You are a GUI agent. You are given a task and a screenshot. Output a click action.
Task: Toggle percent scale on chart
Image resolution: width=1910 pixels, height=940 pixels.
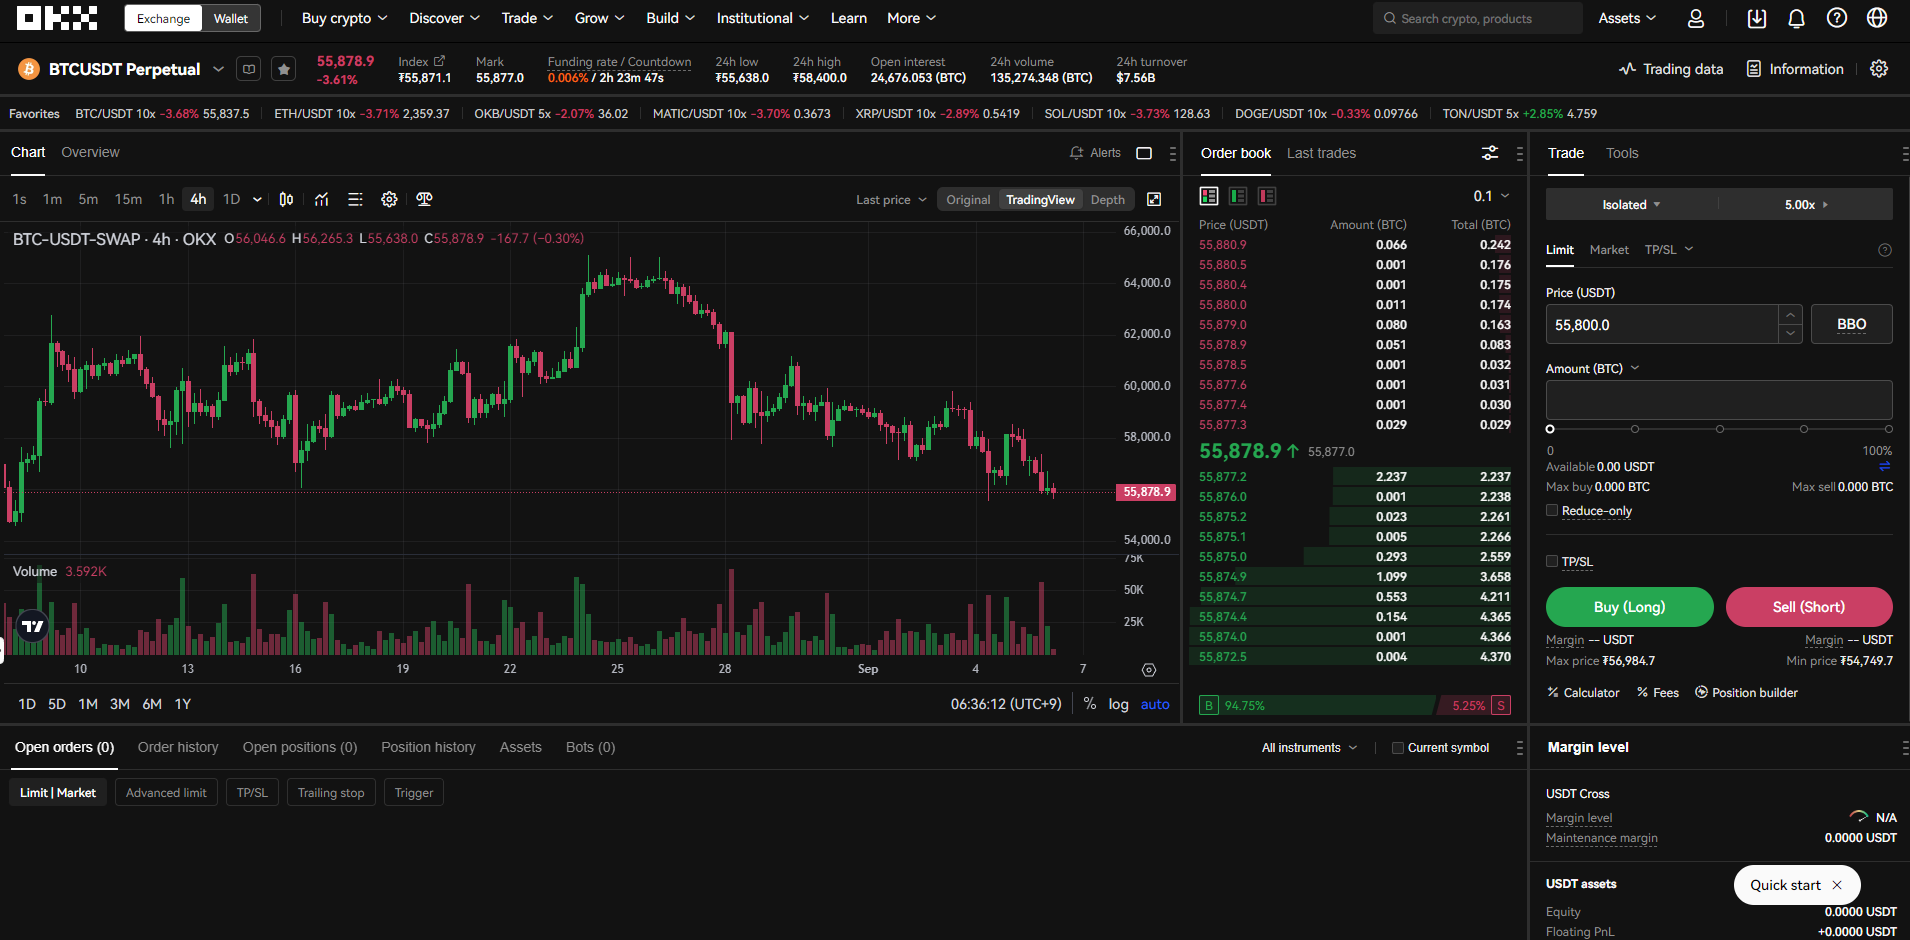coord(1090,704)
